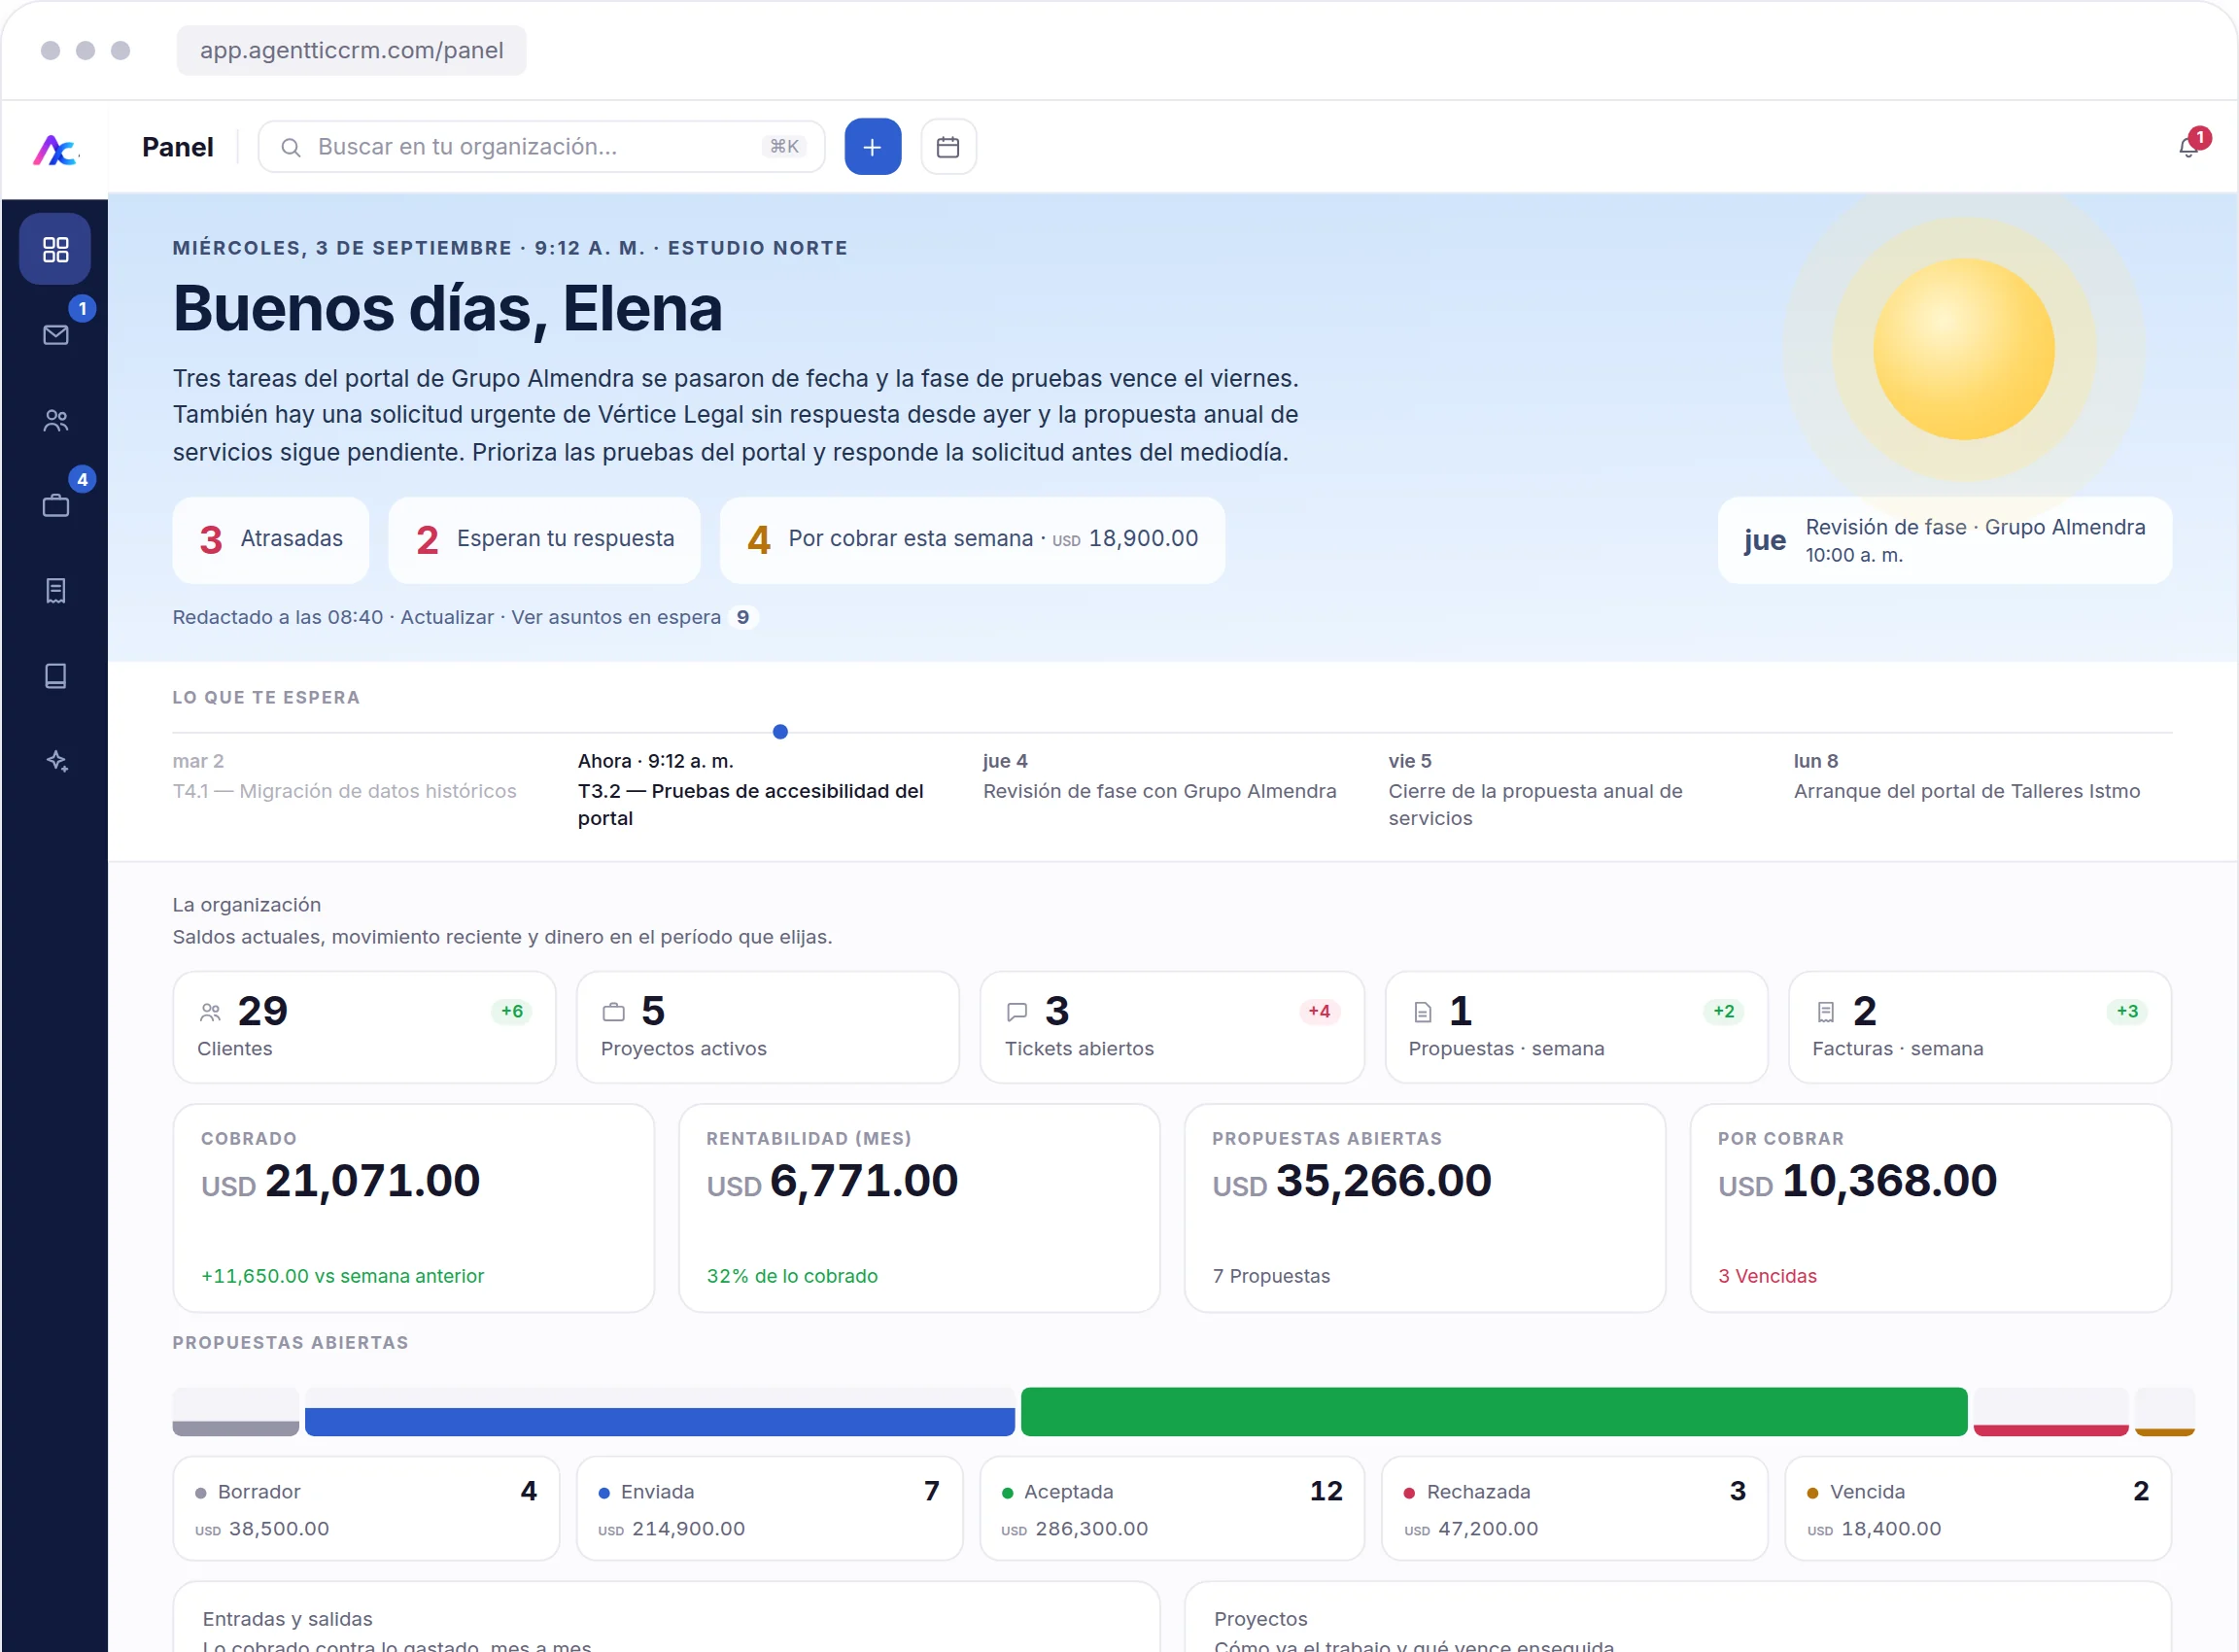Open the book icon in sidebar
The image size is (2239, 1652).
(x=55, y=676)
